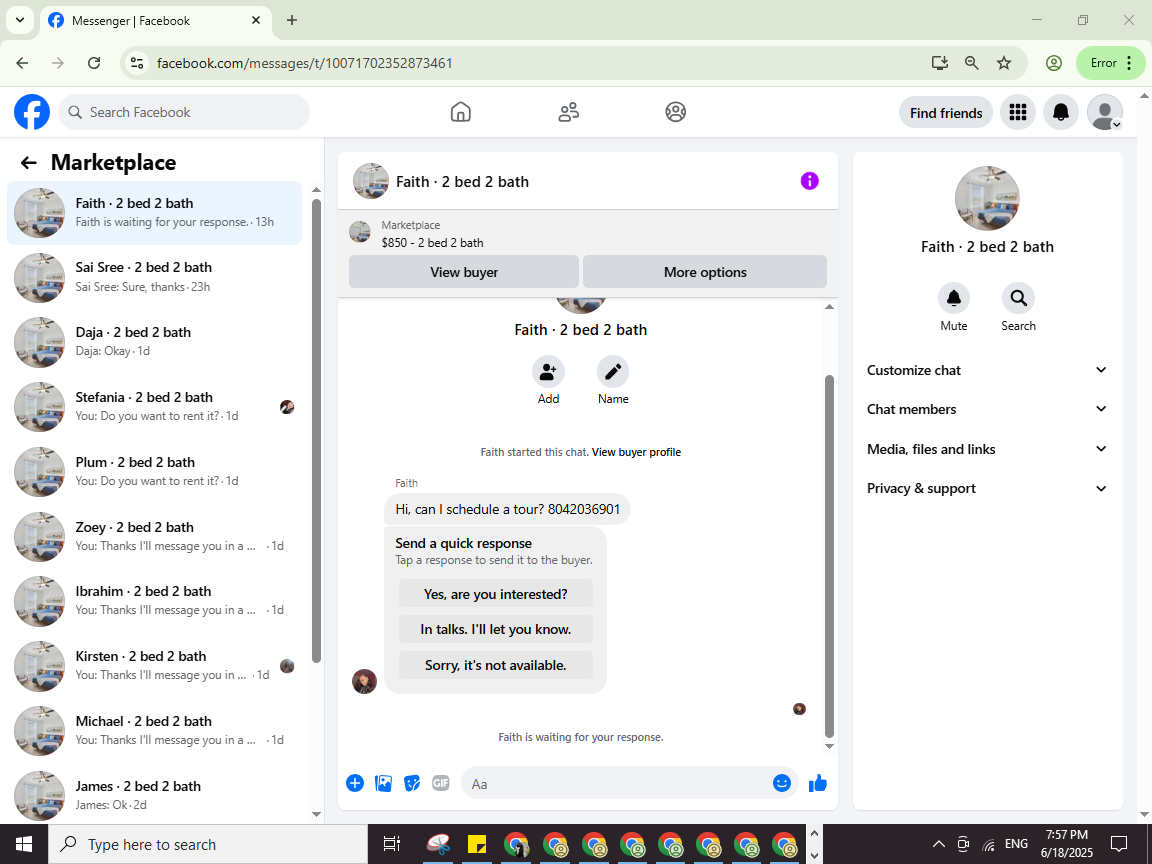Click the View buyer button
This screenshot has height=864, width=1152.
(464, 272)
